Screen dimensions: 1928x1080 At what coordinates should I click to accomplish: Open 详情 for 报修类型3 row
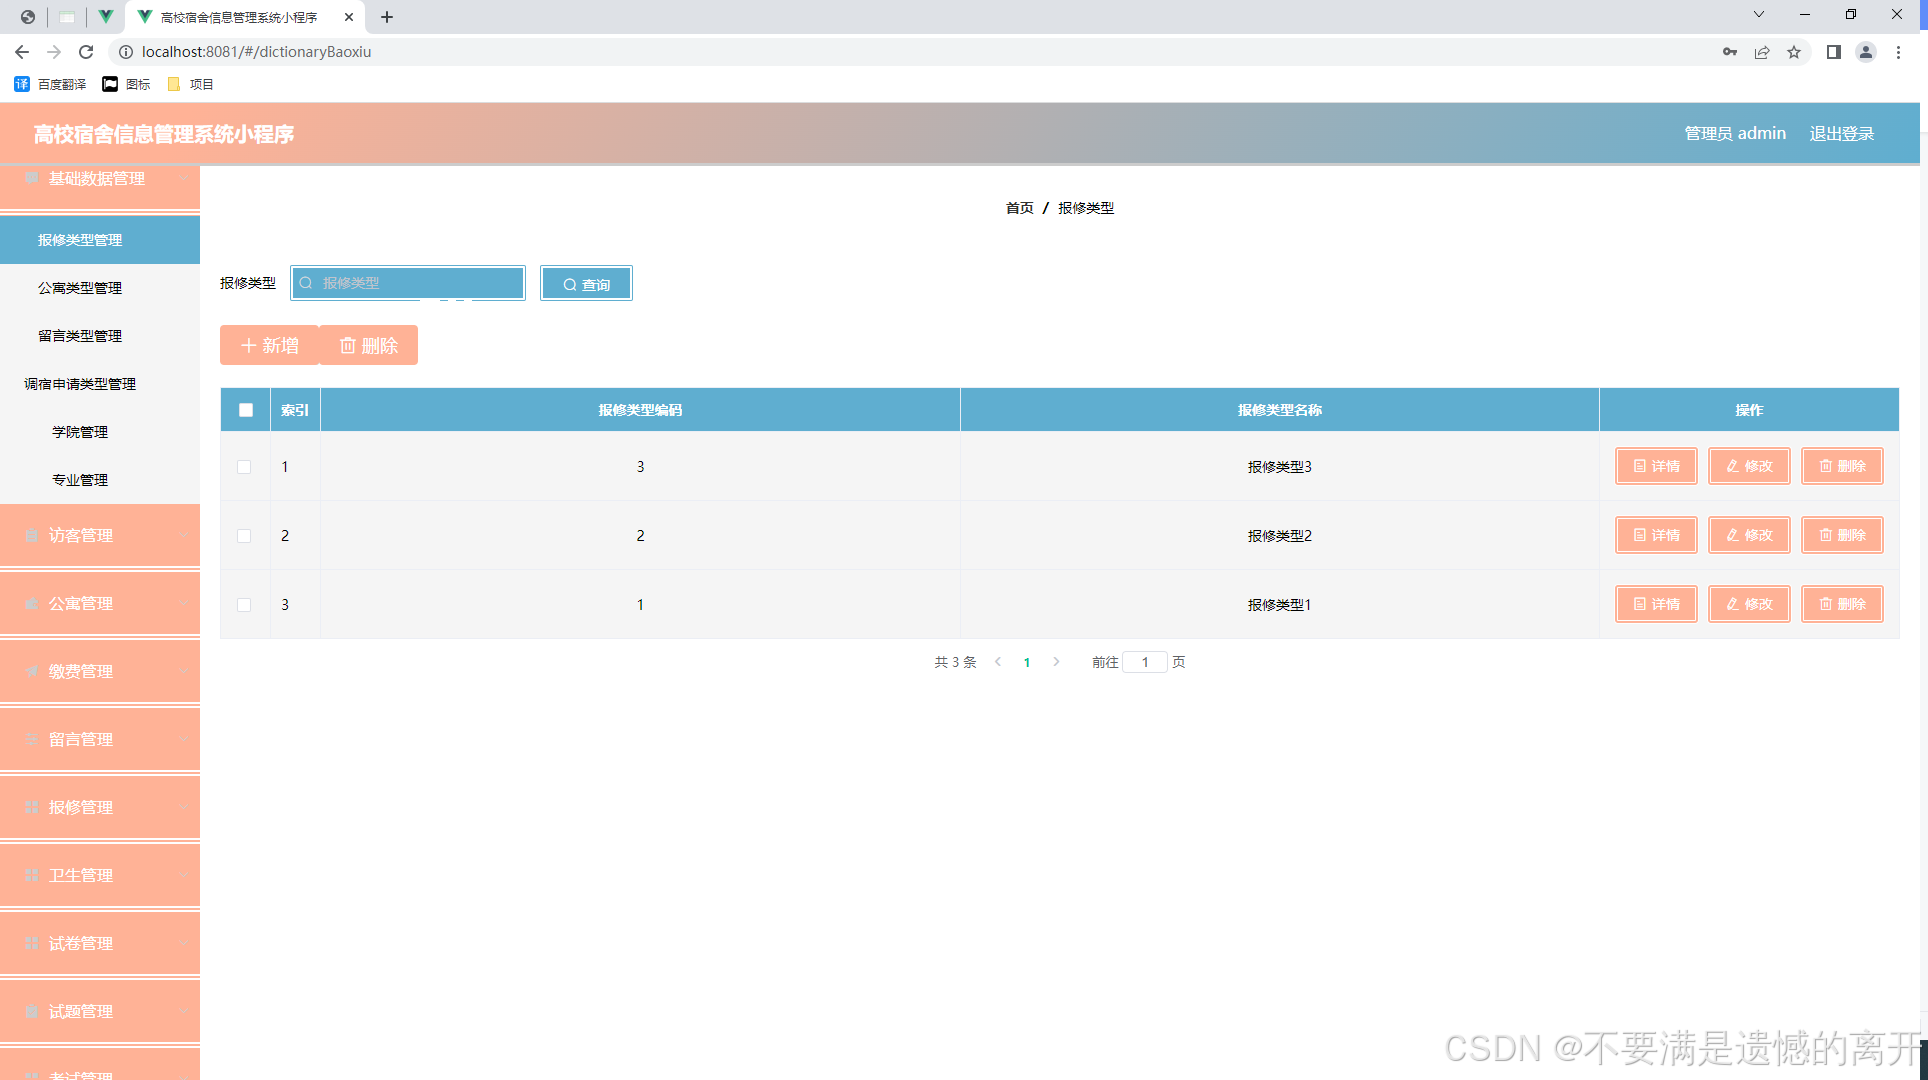pos(1656,466)
